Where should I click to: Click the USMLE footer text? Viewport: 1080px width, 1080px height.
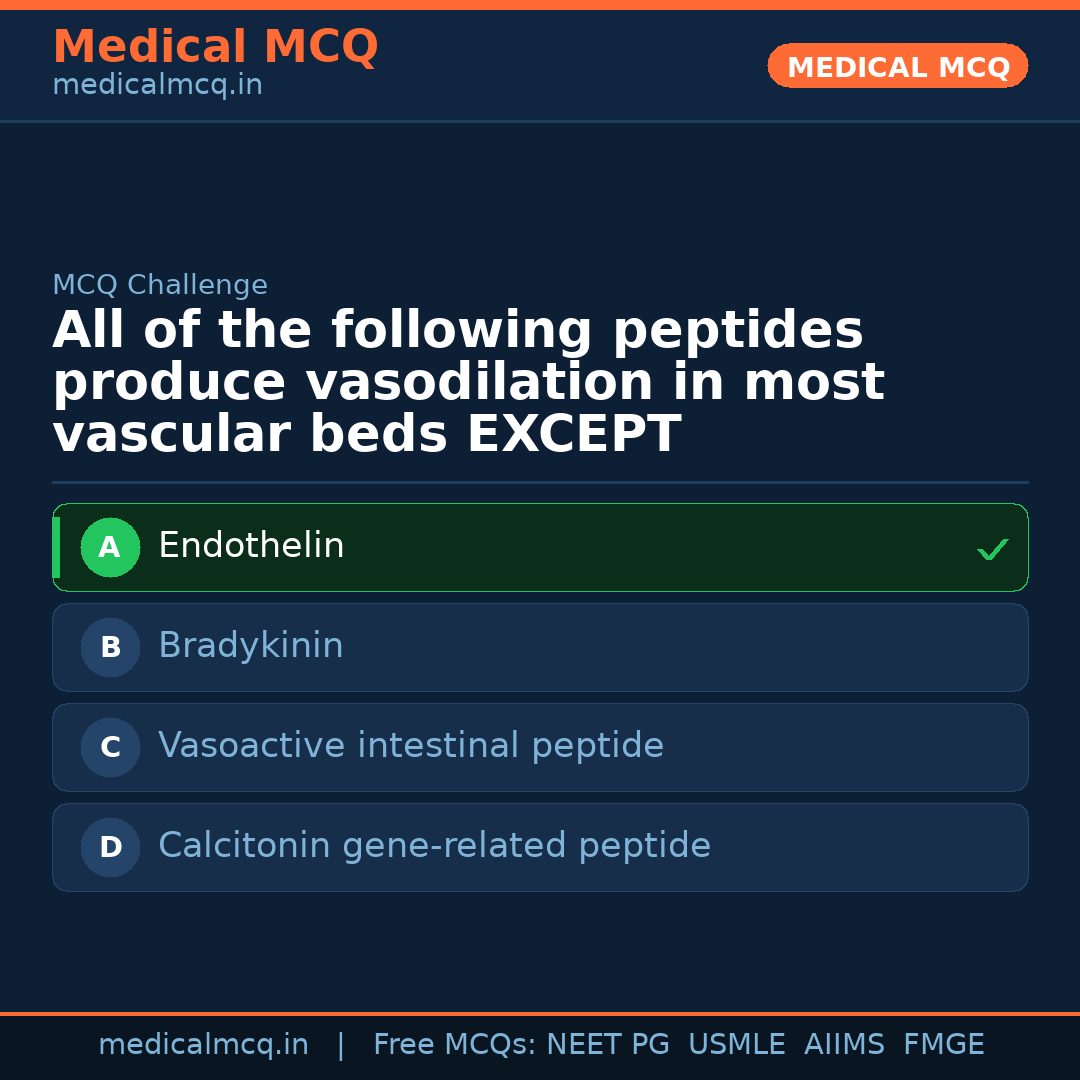pos(736,1045)
